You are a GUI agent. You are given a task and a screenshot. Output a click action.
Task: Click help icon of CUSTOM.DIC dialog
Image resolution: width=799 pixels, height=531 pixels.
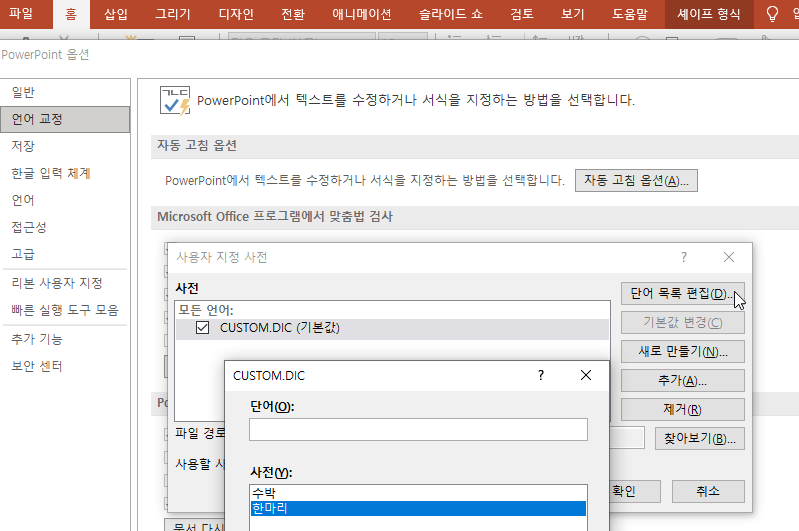(541, 376)
